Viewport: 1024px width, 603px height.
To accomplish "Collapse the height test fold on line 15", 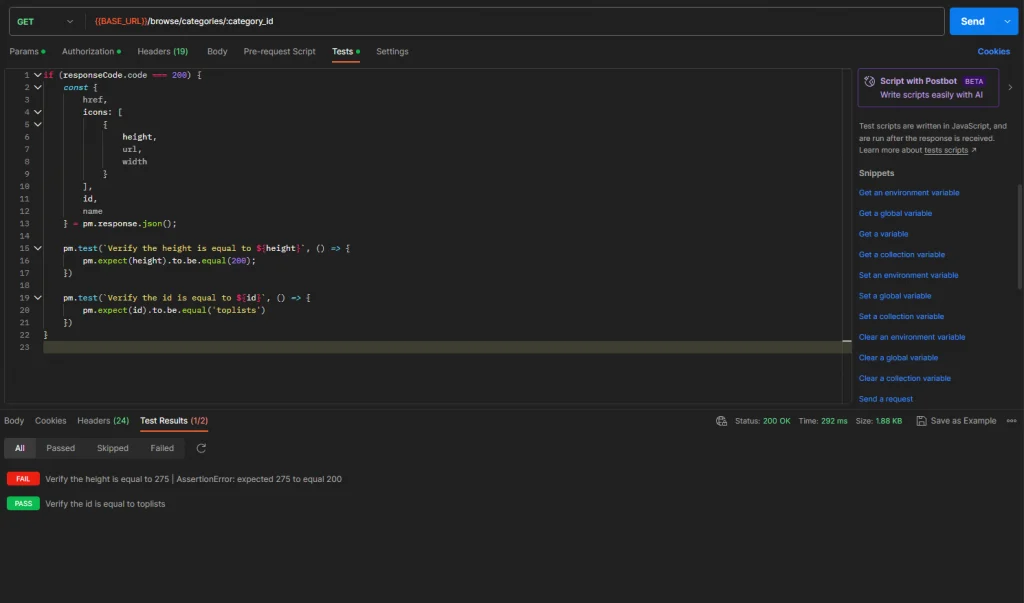I will click(x=37, y=248).
